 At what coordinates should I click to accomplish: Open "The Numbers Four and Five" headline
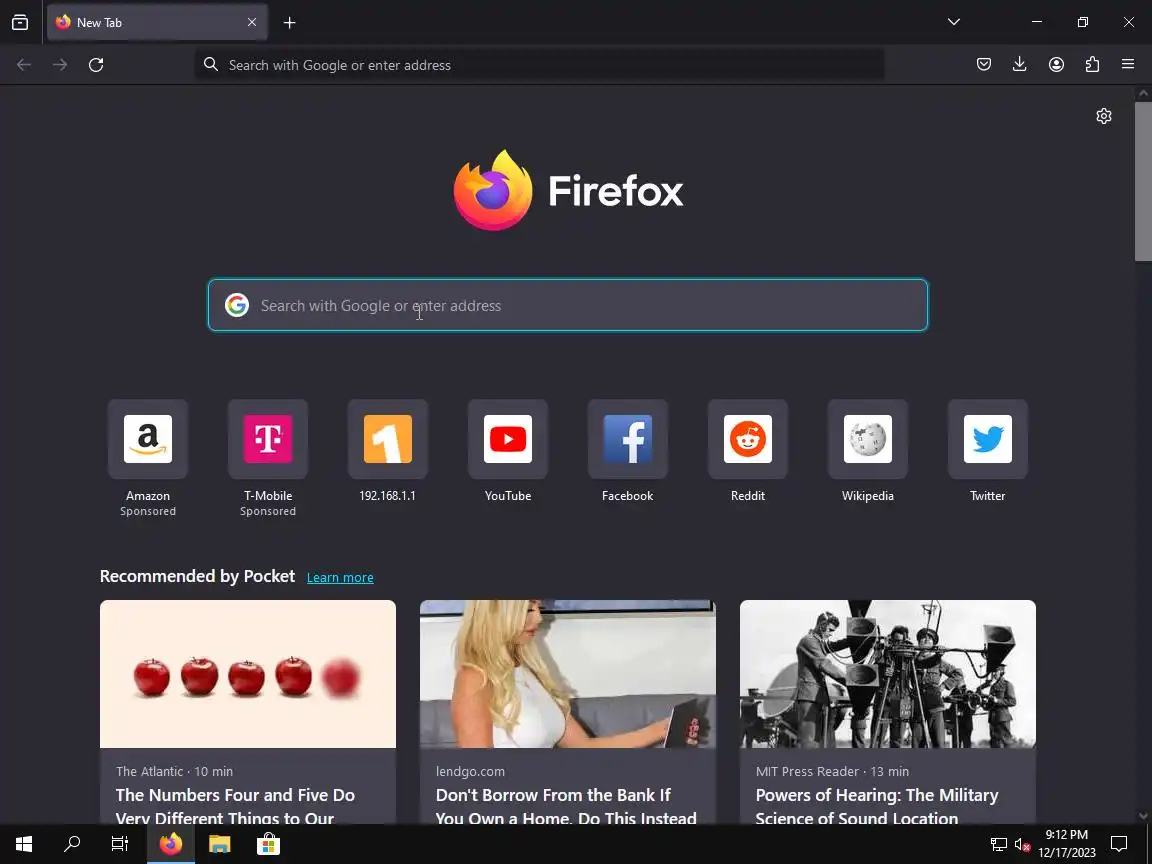coord(235,806)
